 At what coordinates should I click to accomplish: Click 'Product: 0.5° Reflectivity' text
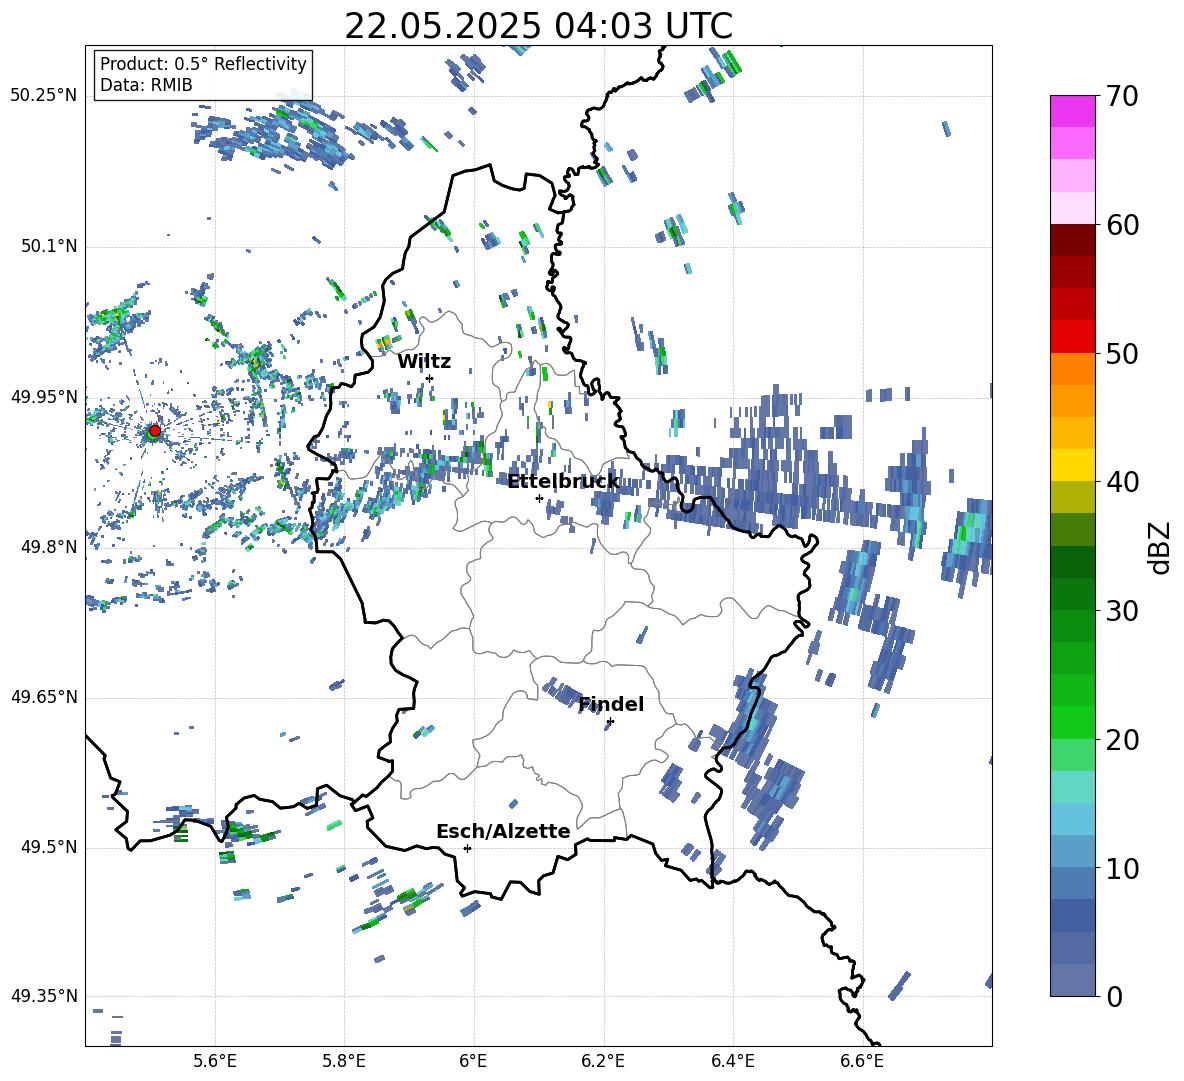click(x=203, y=63)
